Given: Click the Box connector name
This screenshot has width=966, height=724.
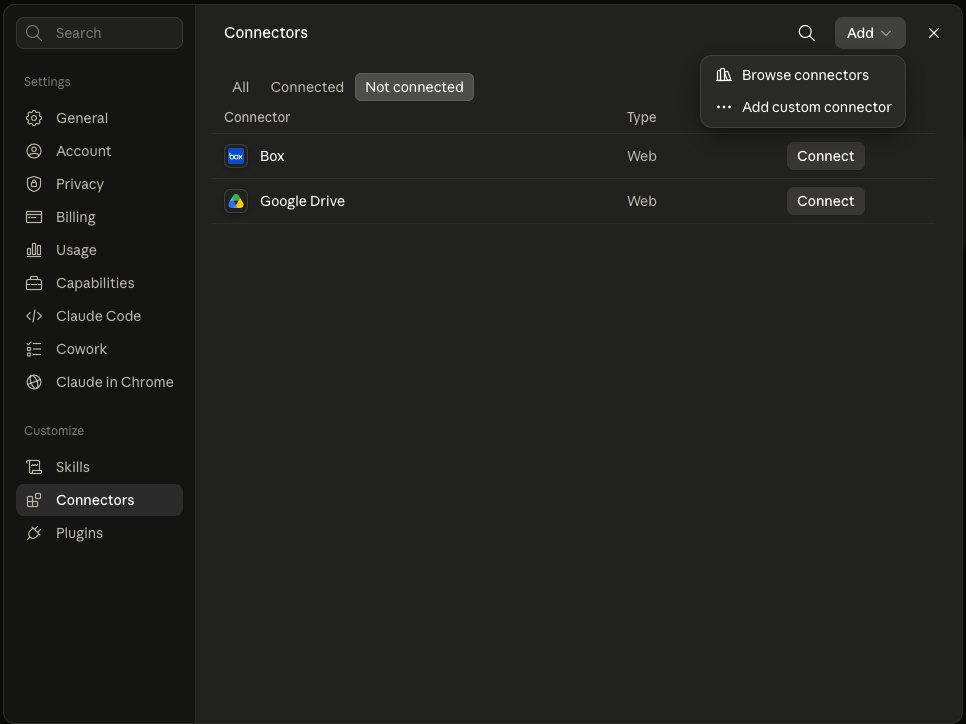Looking at the screenshot, I should click(x=272, y=156).
